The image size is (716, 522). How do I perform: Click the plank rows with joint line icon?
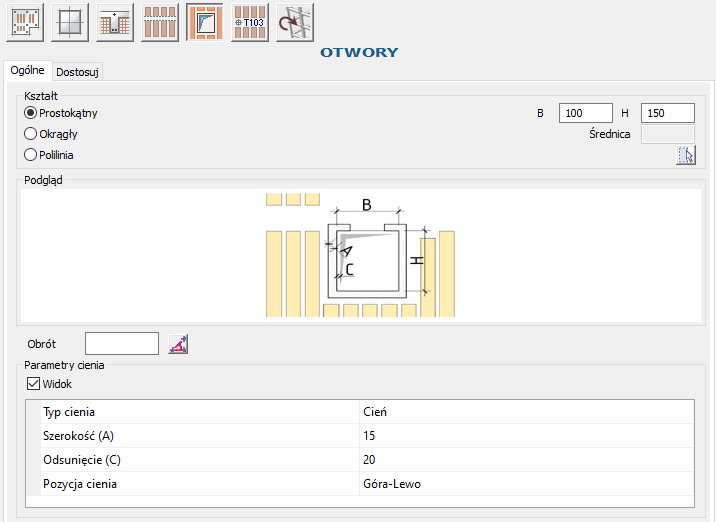click(159, 22)
